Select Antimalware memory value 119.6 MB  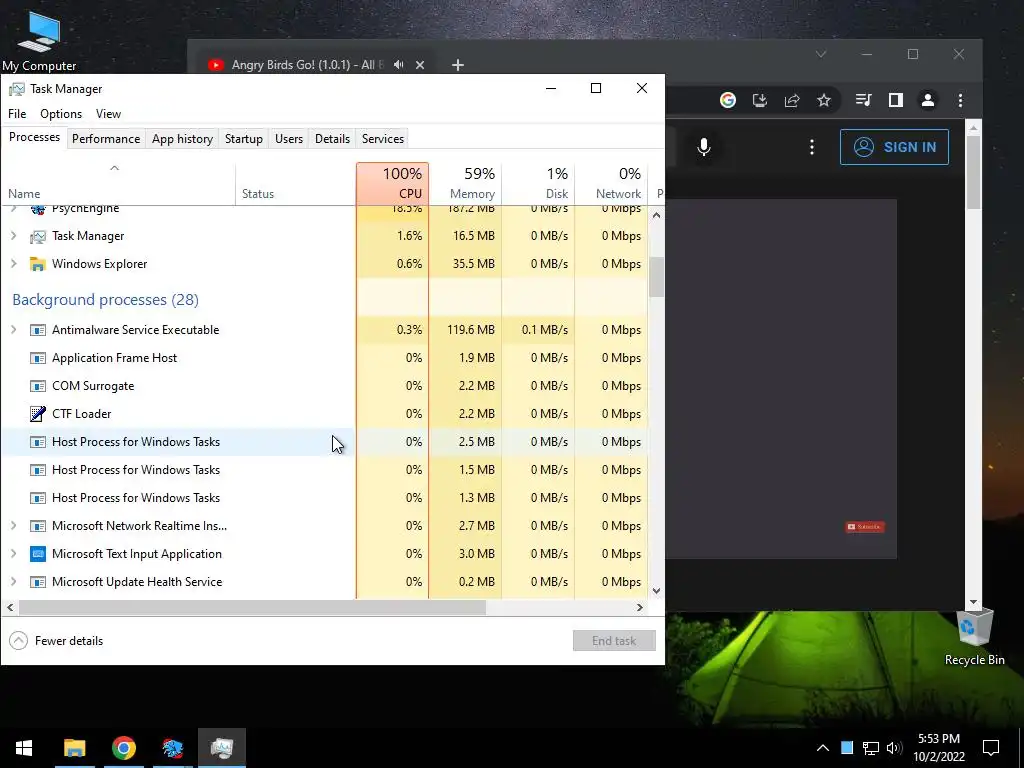471,330
